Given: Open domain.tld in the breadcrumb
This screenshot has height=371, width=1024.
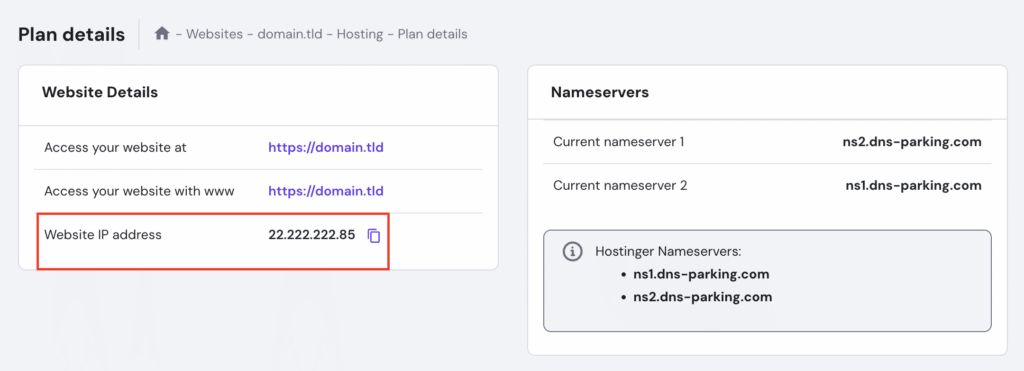Looking at the screenshot, I should (290, 34).
